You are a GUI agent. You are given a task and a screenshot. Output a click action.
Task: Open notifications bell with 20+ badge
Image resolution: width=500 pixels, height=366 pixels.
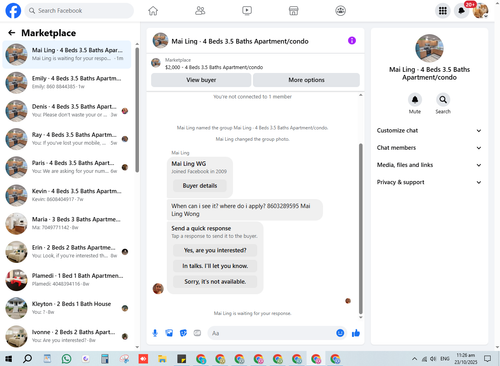click(462, 11)
